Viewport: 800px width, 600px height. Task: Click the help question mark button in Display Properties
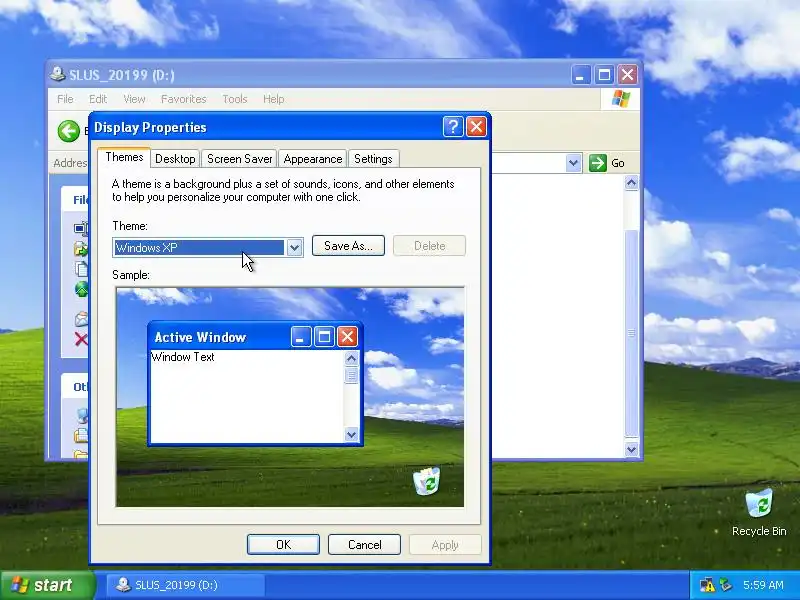453,127
